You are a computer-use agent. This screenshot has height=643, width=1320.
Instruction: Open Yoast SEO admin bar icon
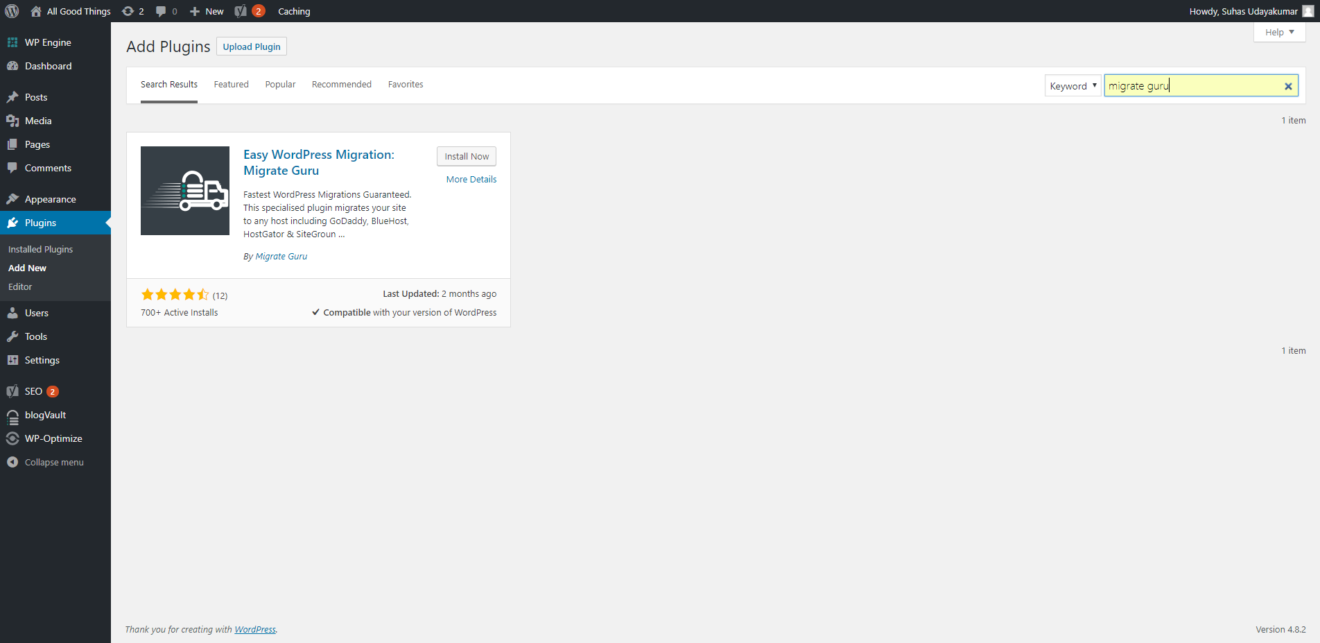pos(250,11)
